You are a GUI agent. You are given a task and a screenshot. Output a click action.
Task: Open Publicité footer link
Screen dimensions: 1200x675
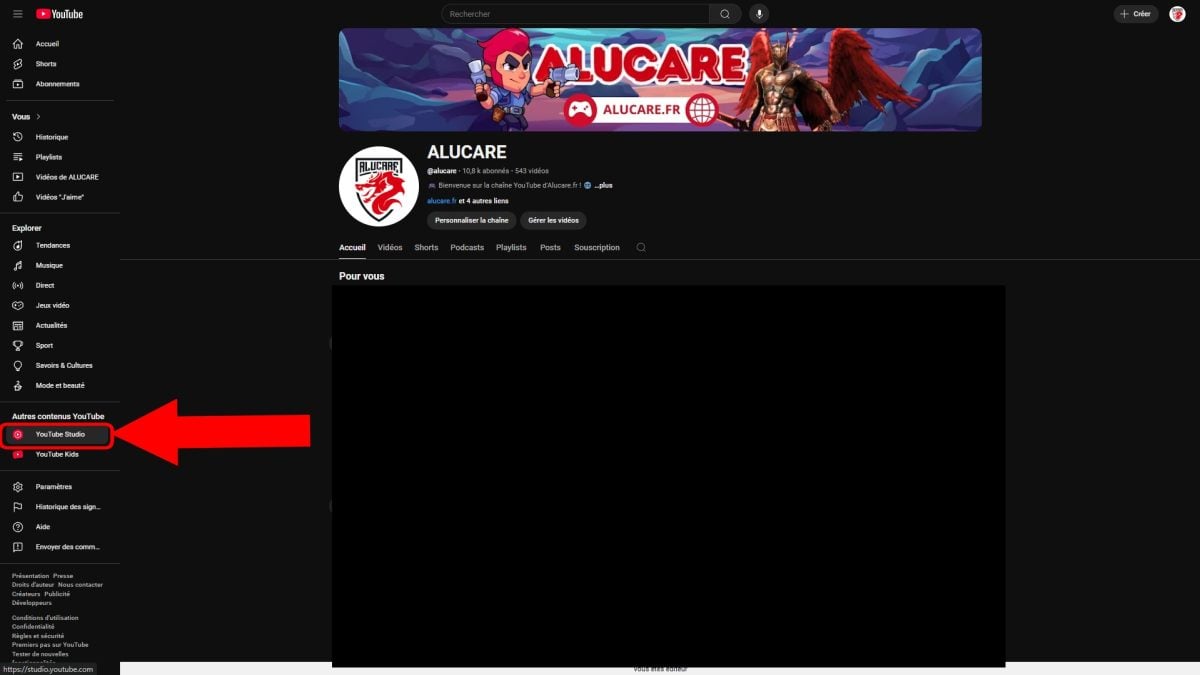pos(57,594)
